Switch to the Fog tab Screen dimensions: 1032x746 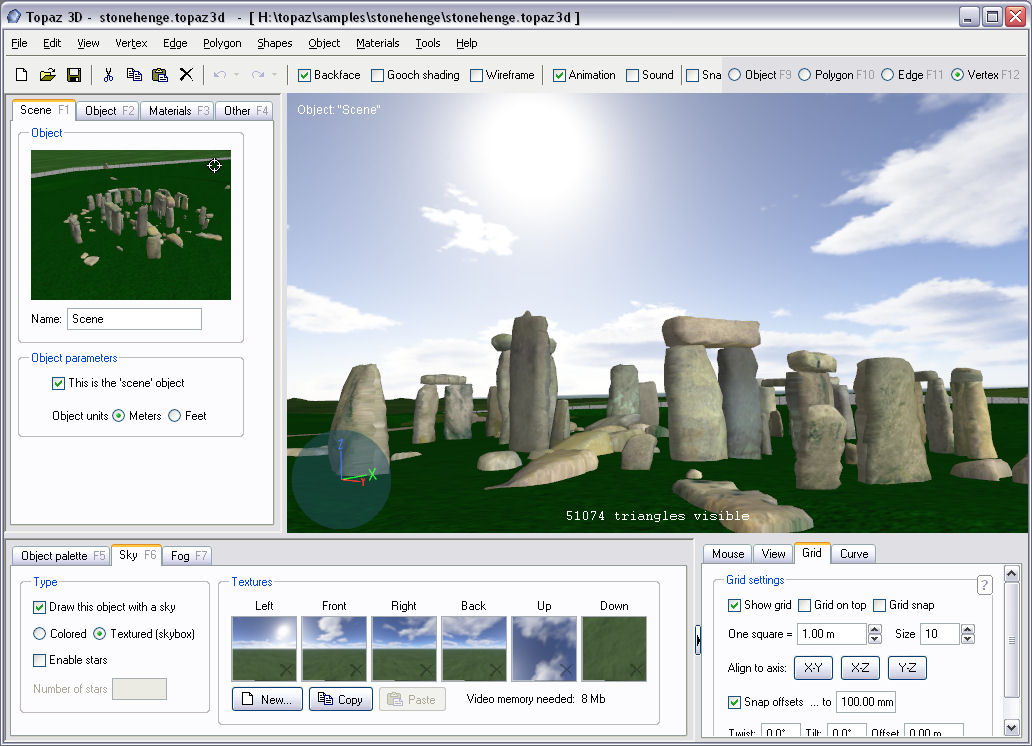(188, 555)
